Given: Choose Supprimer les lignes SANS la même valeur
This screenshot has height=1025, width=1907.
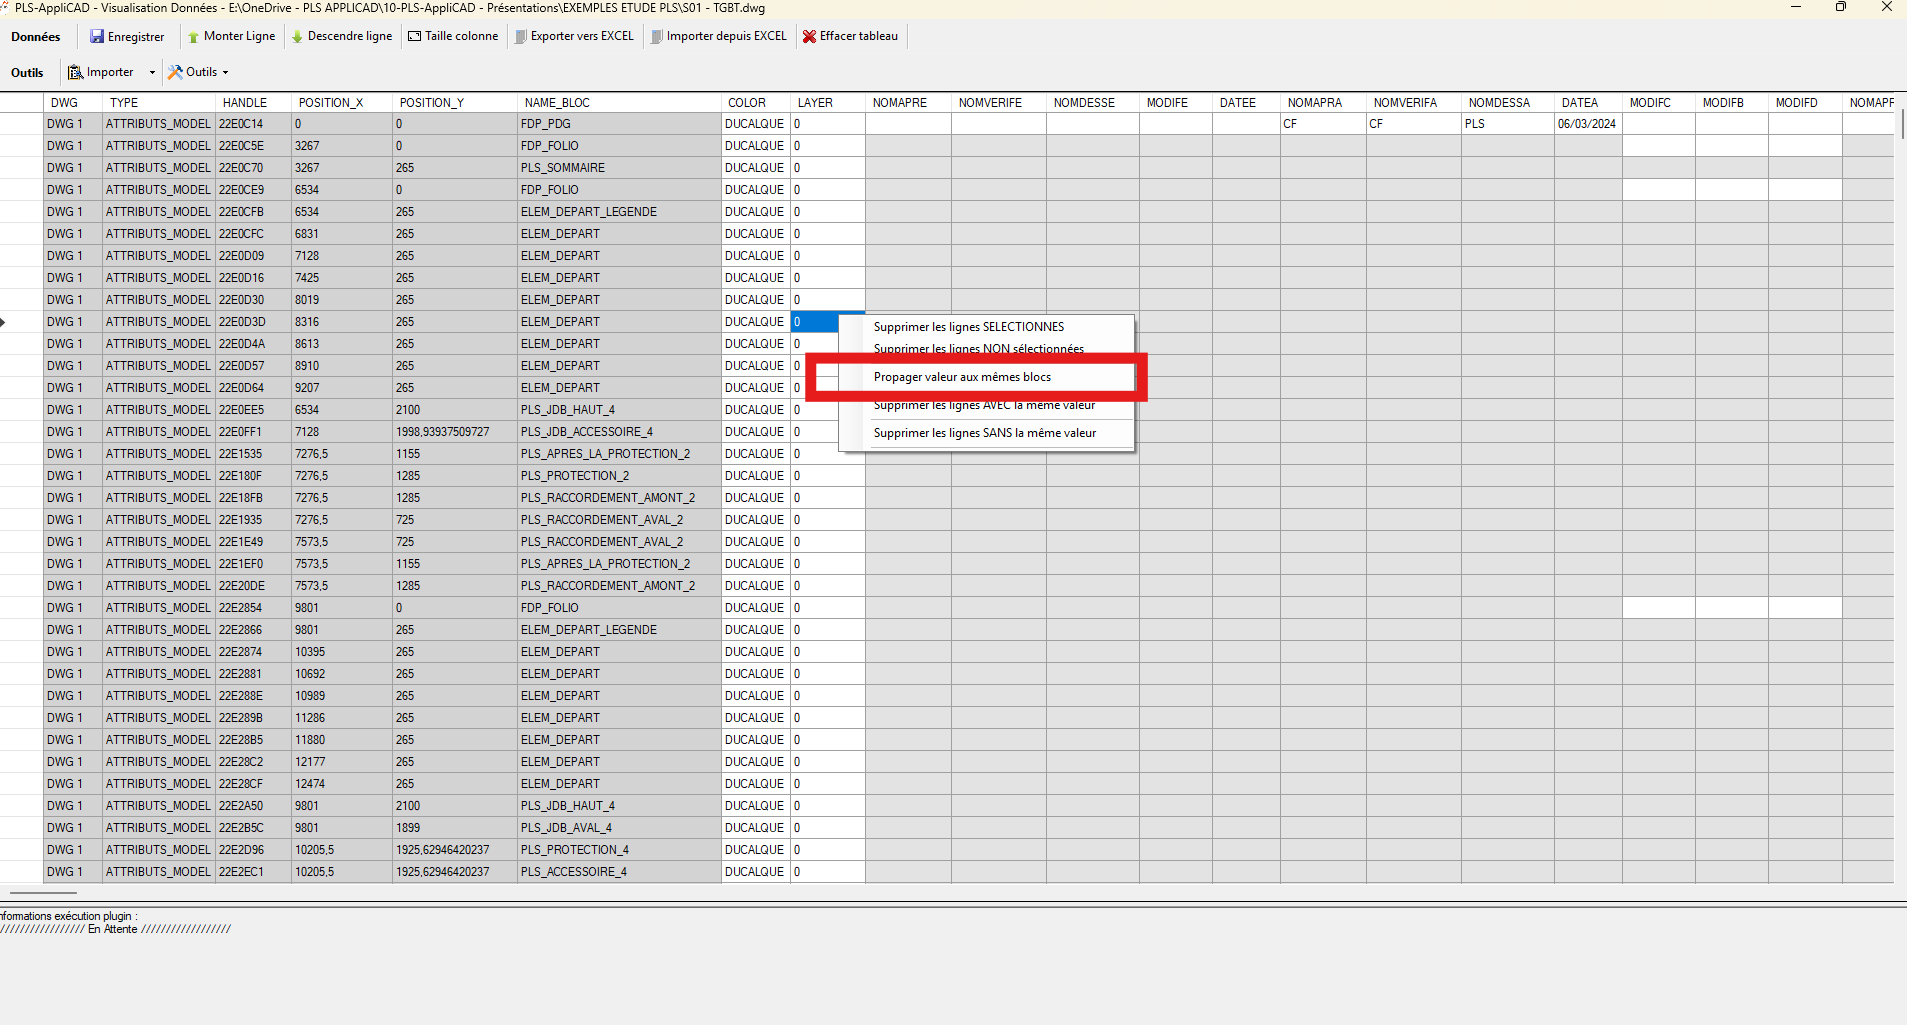Looking at the screenshot, I should pos(984,433).
